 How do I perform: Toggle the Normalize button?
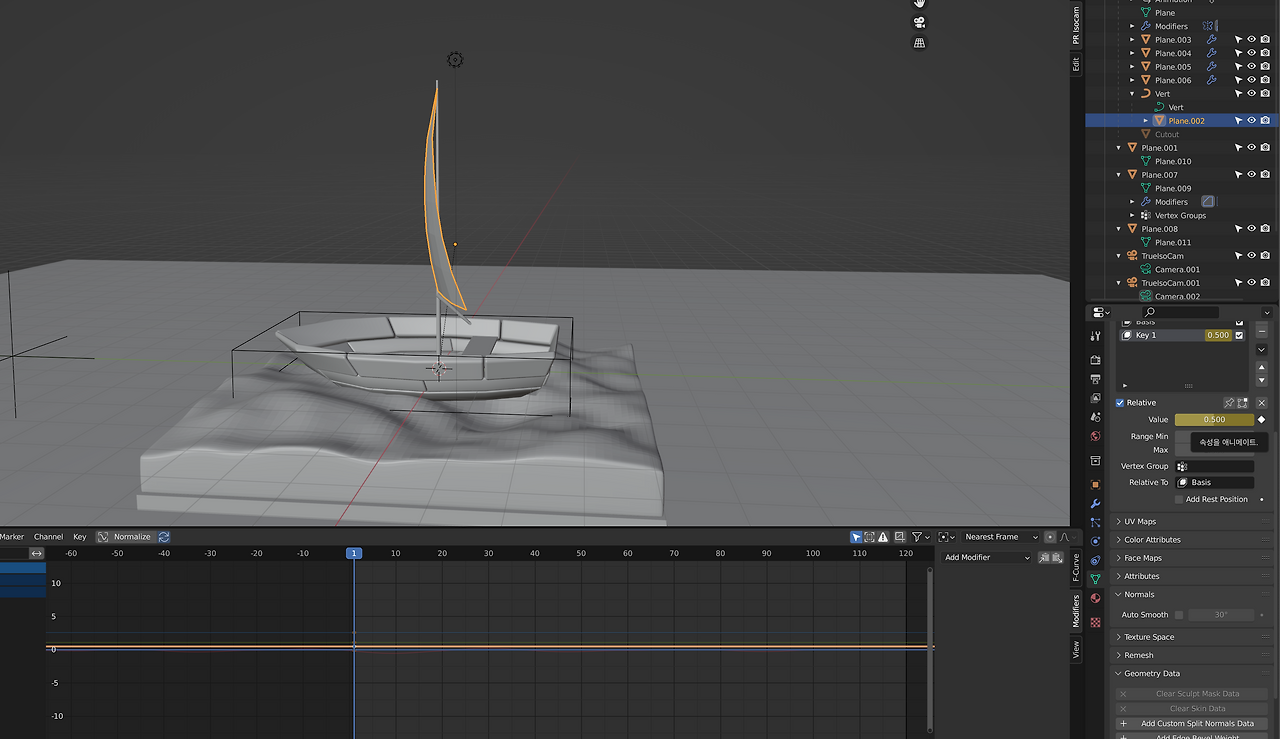coord(124,537)
